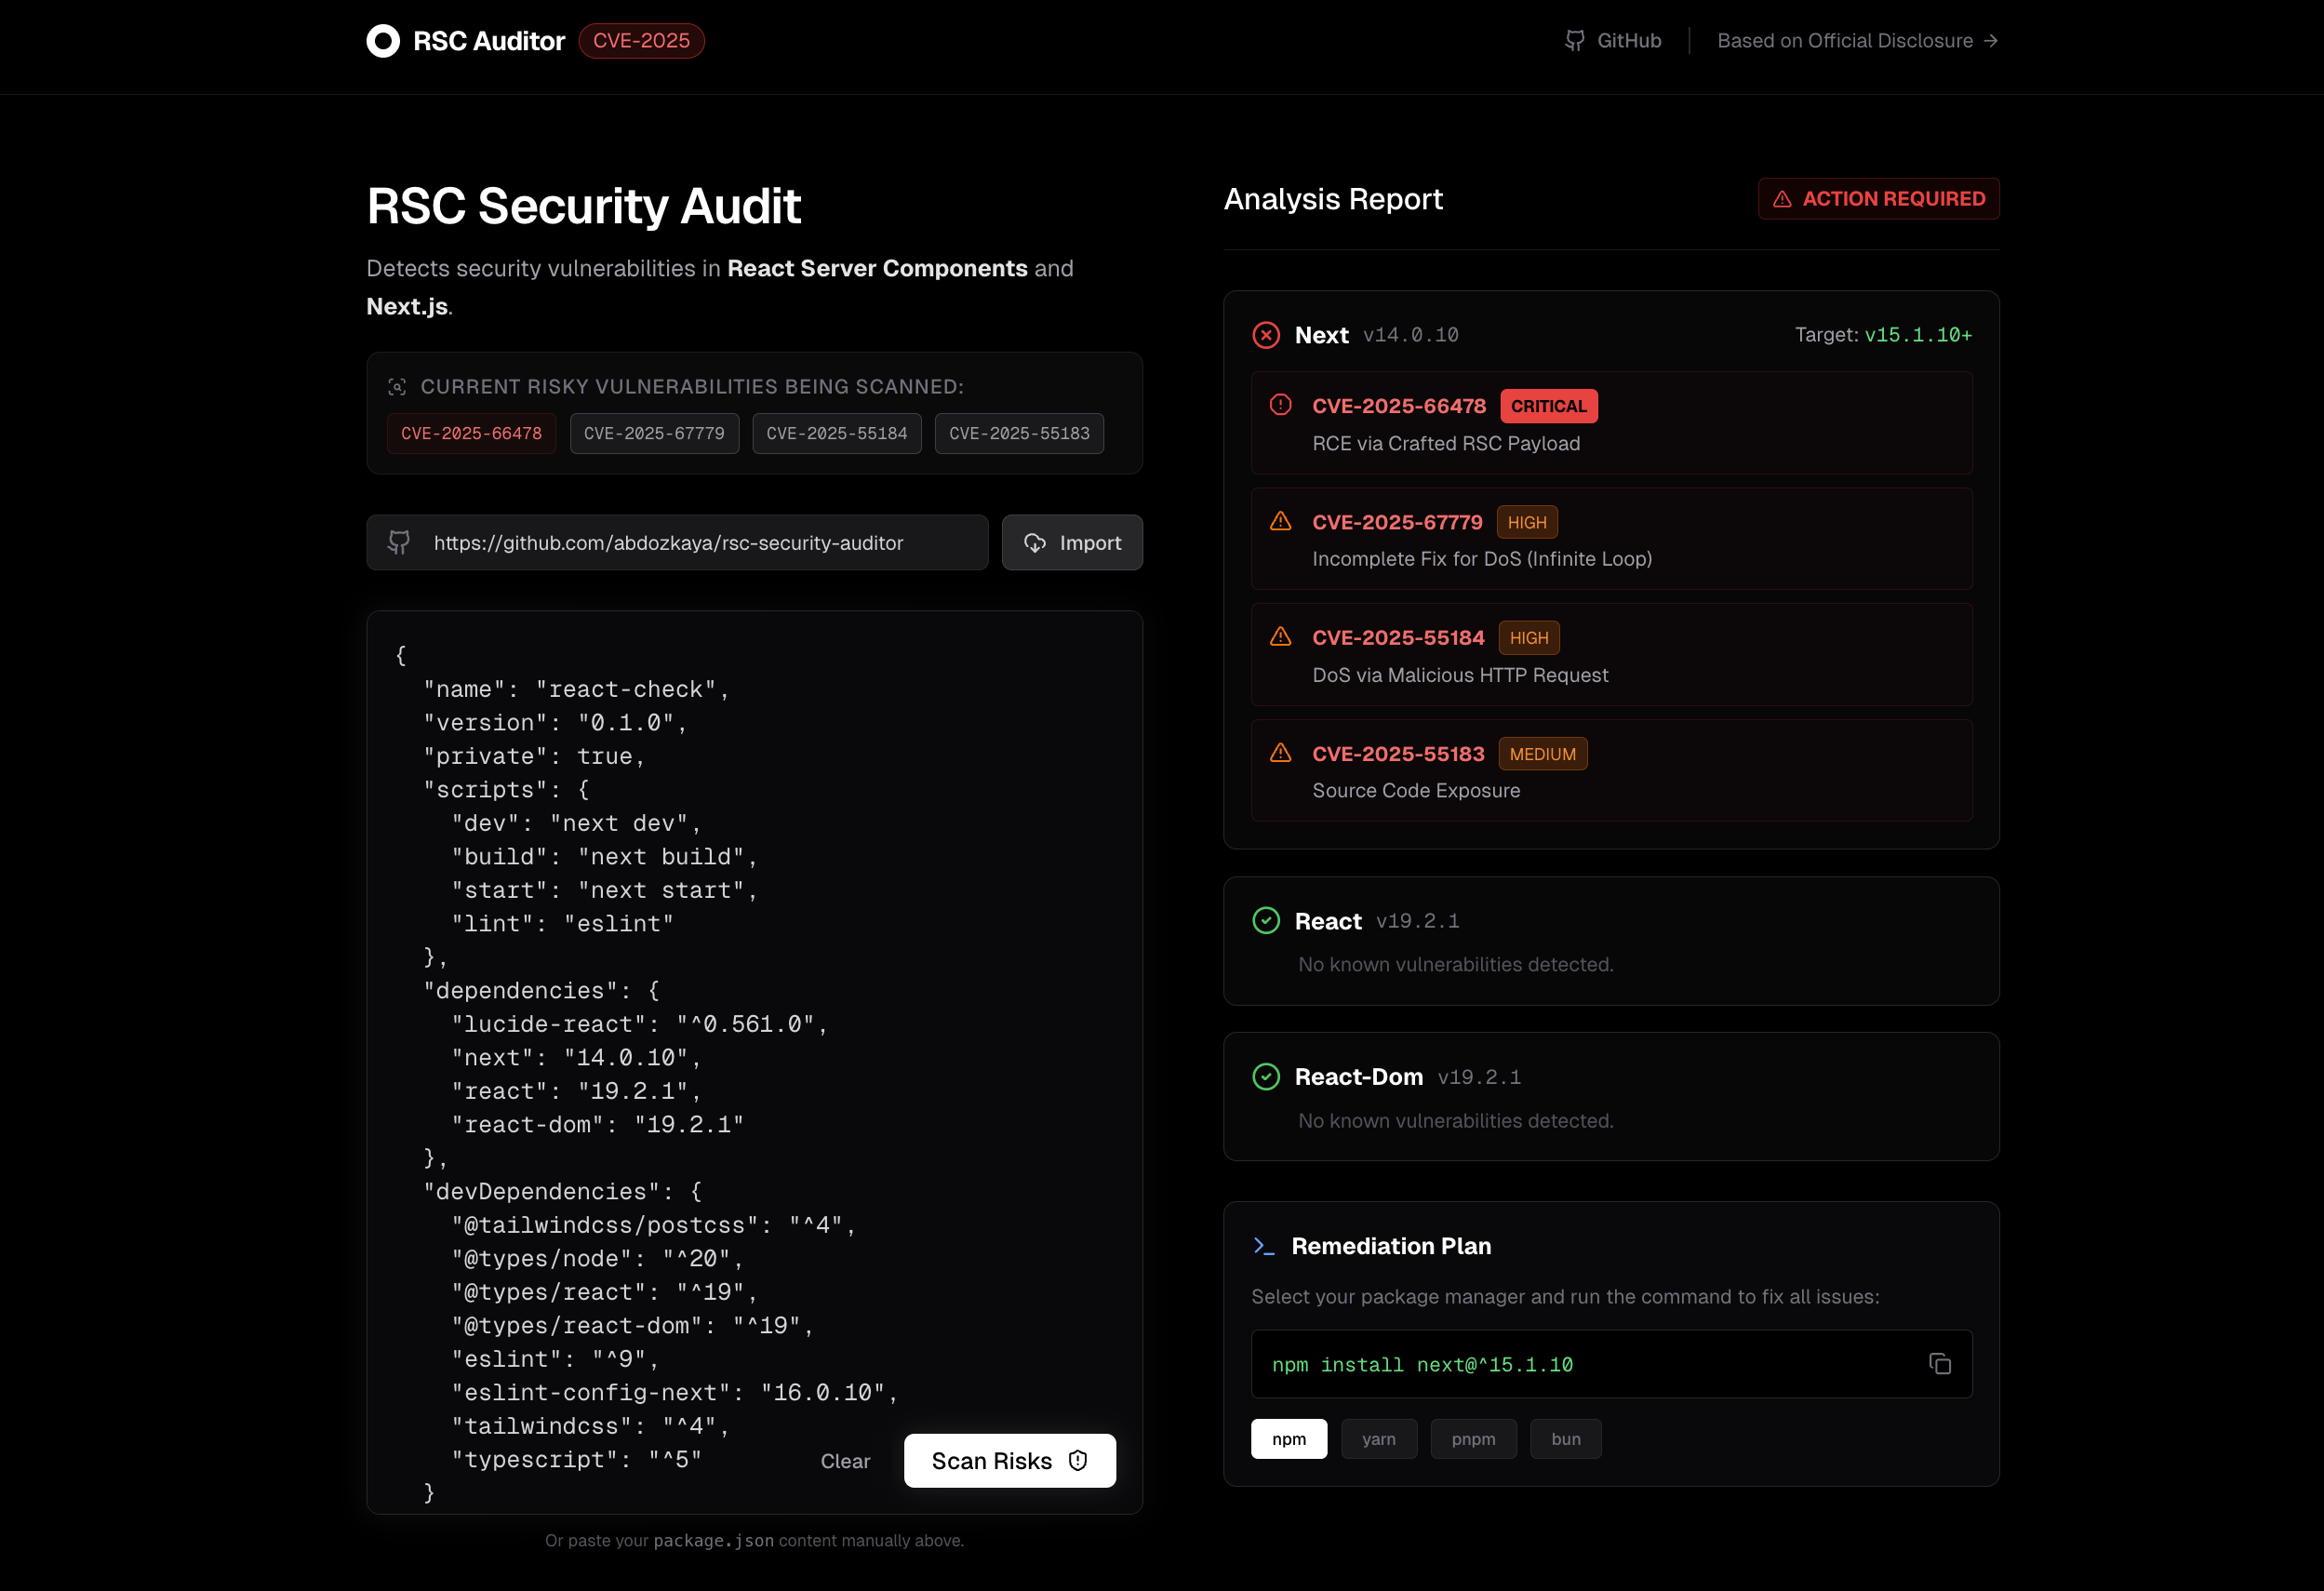Image resolution: width=2324 pixels, height=1591 pixels.
Task: Click CVE-2025-67779 in the Next report
Action: (1397, 522)
